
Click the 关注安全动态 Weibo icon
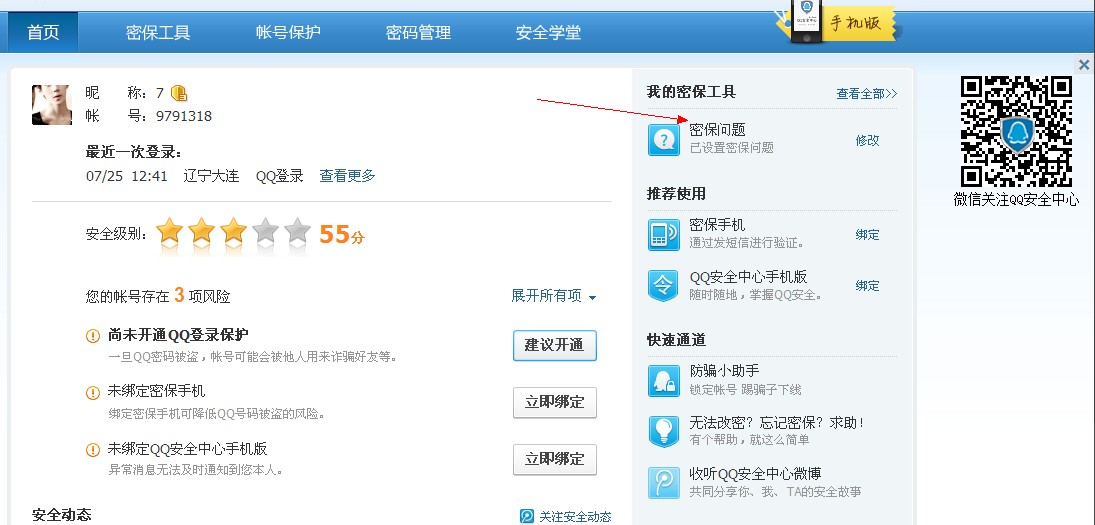(527, 517)
